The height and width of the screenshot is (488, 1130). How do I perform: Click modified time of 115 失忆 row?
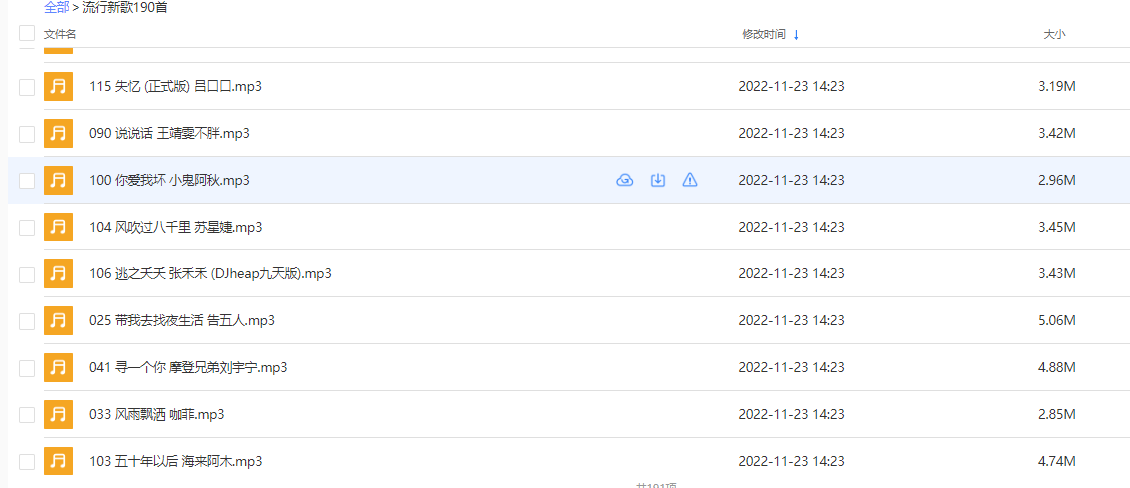click(x=791, y=86)
